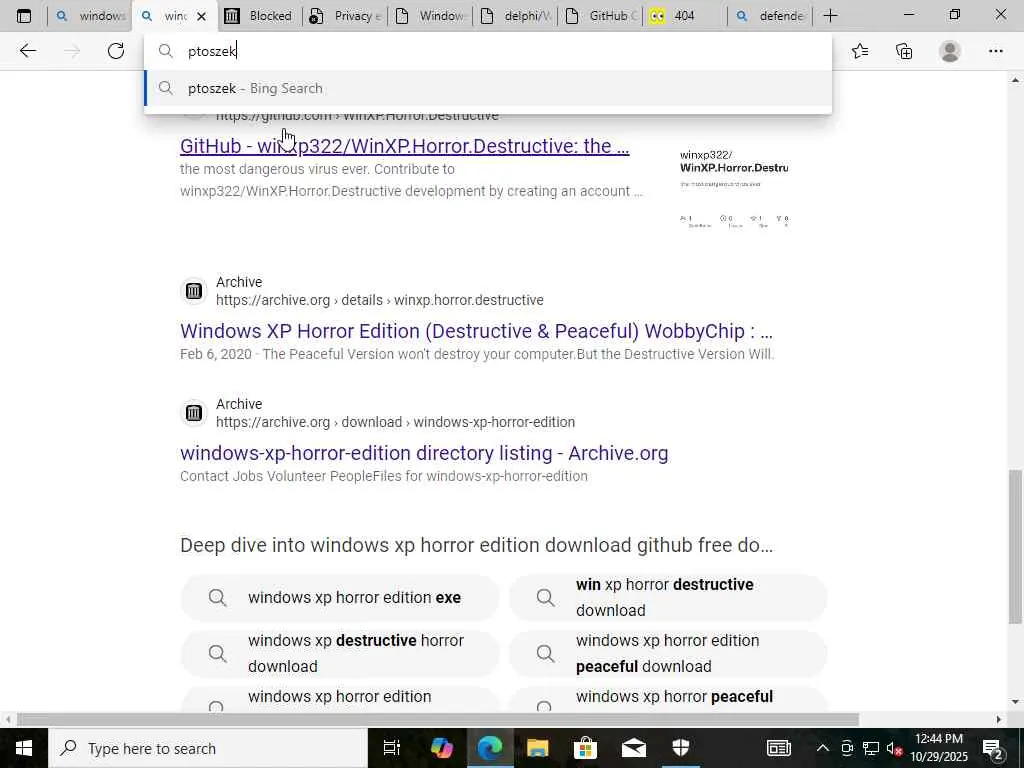This screenshot has width=1024, height=768.
Task: Click the Meet Now tray icon
Action: pyautogui.click(x=847, y=748)
